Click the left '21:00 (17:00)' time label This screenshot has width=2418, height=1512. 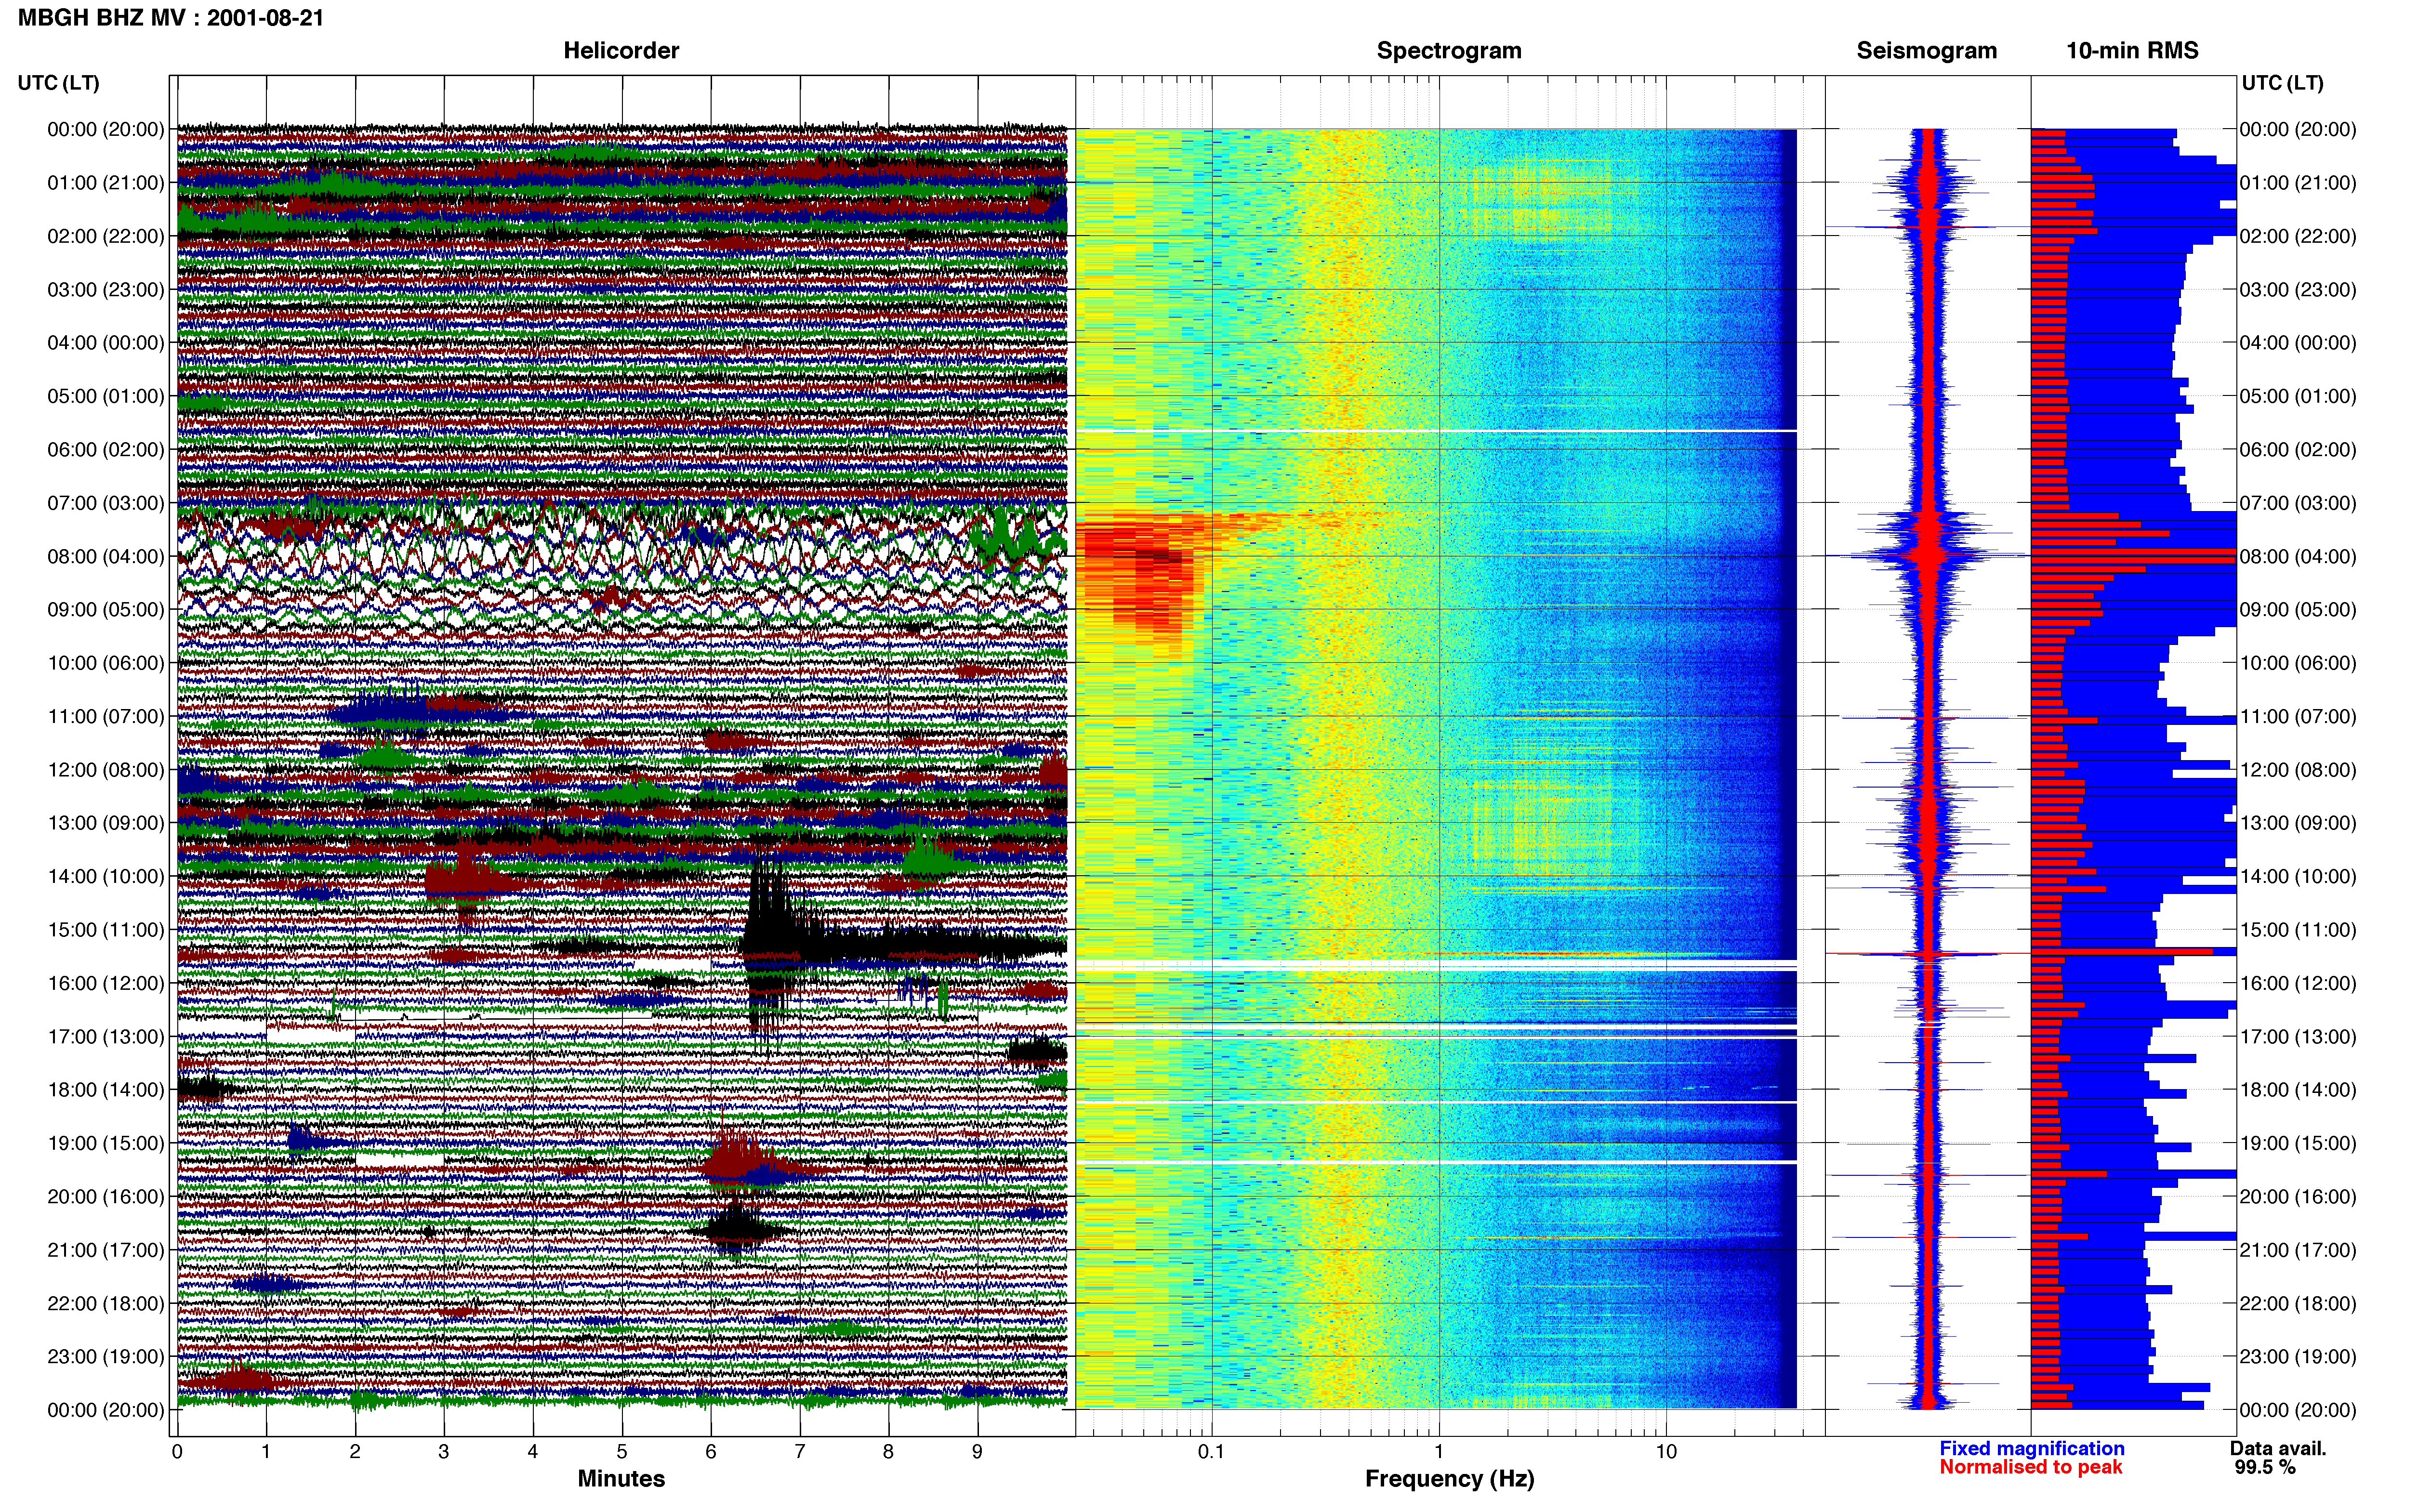point(106,1249)
